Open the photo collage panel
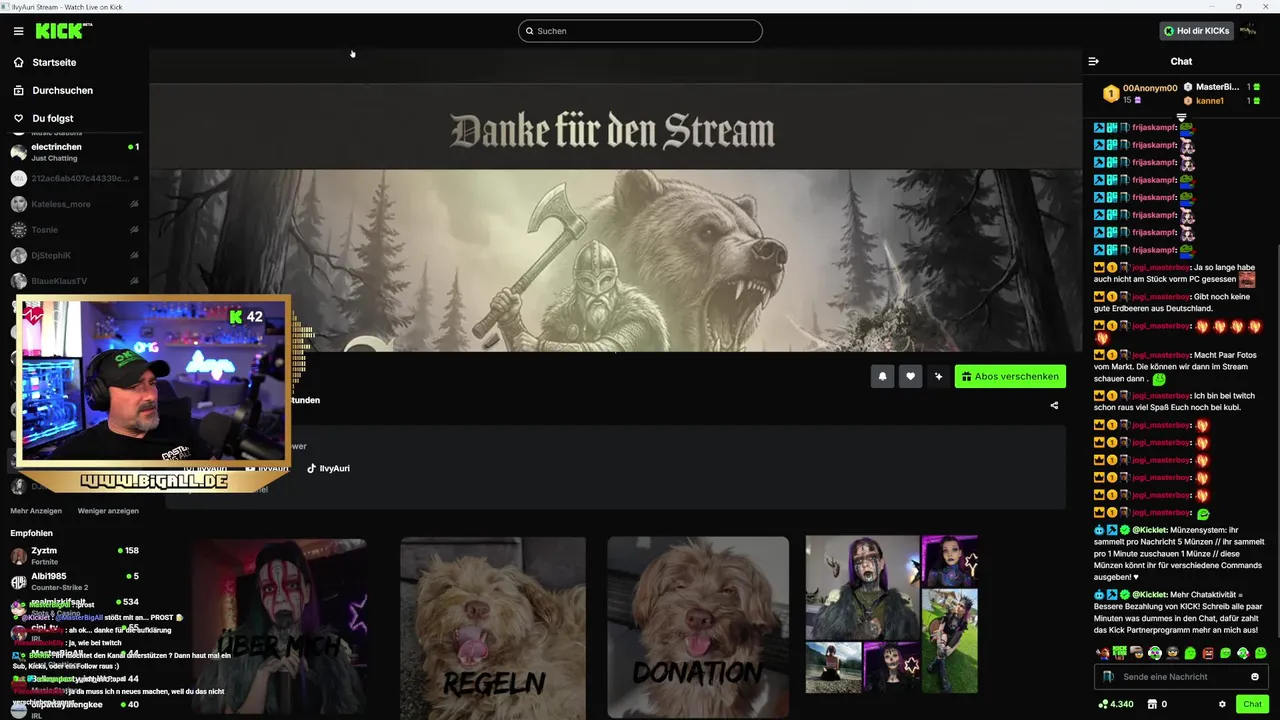 892,614
